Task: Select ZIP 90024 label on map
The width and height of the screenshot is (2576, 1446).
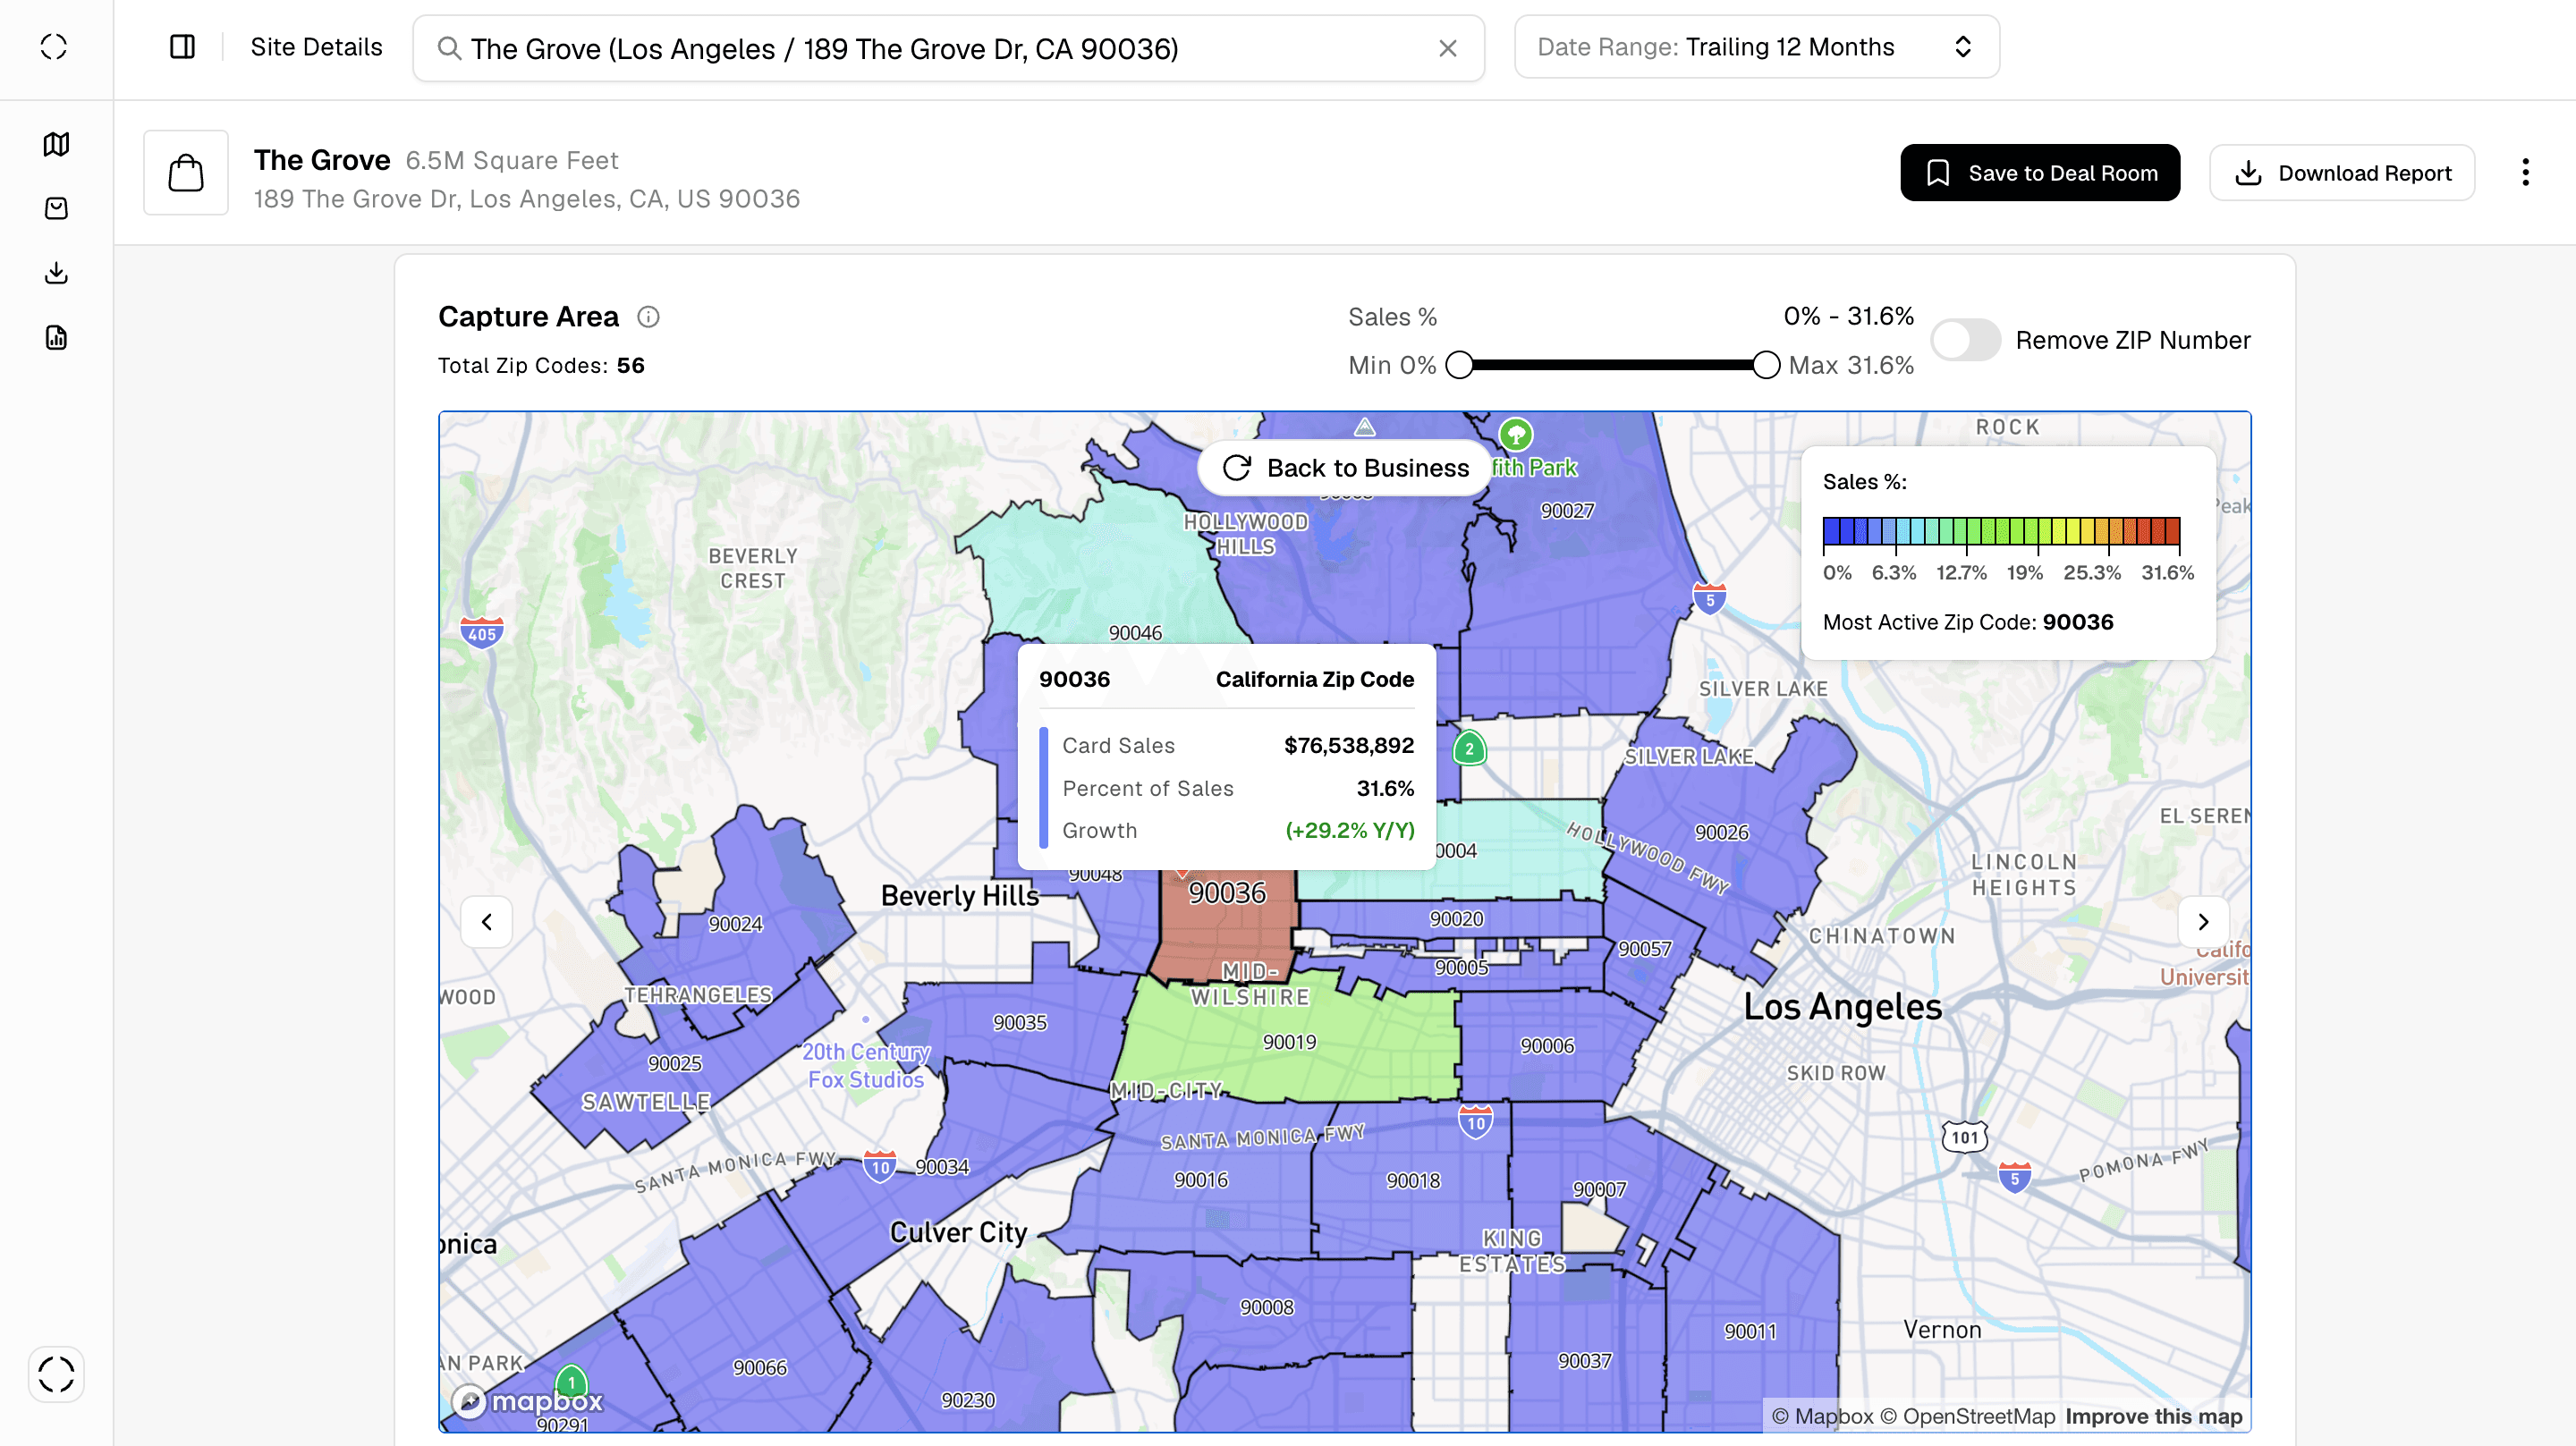Action: pyautogui.click(x=735, y=924)
